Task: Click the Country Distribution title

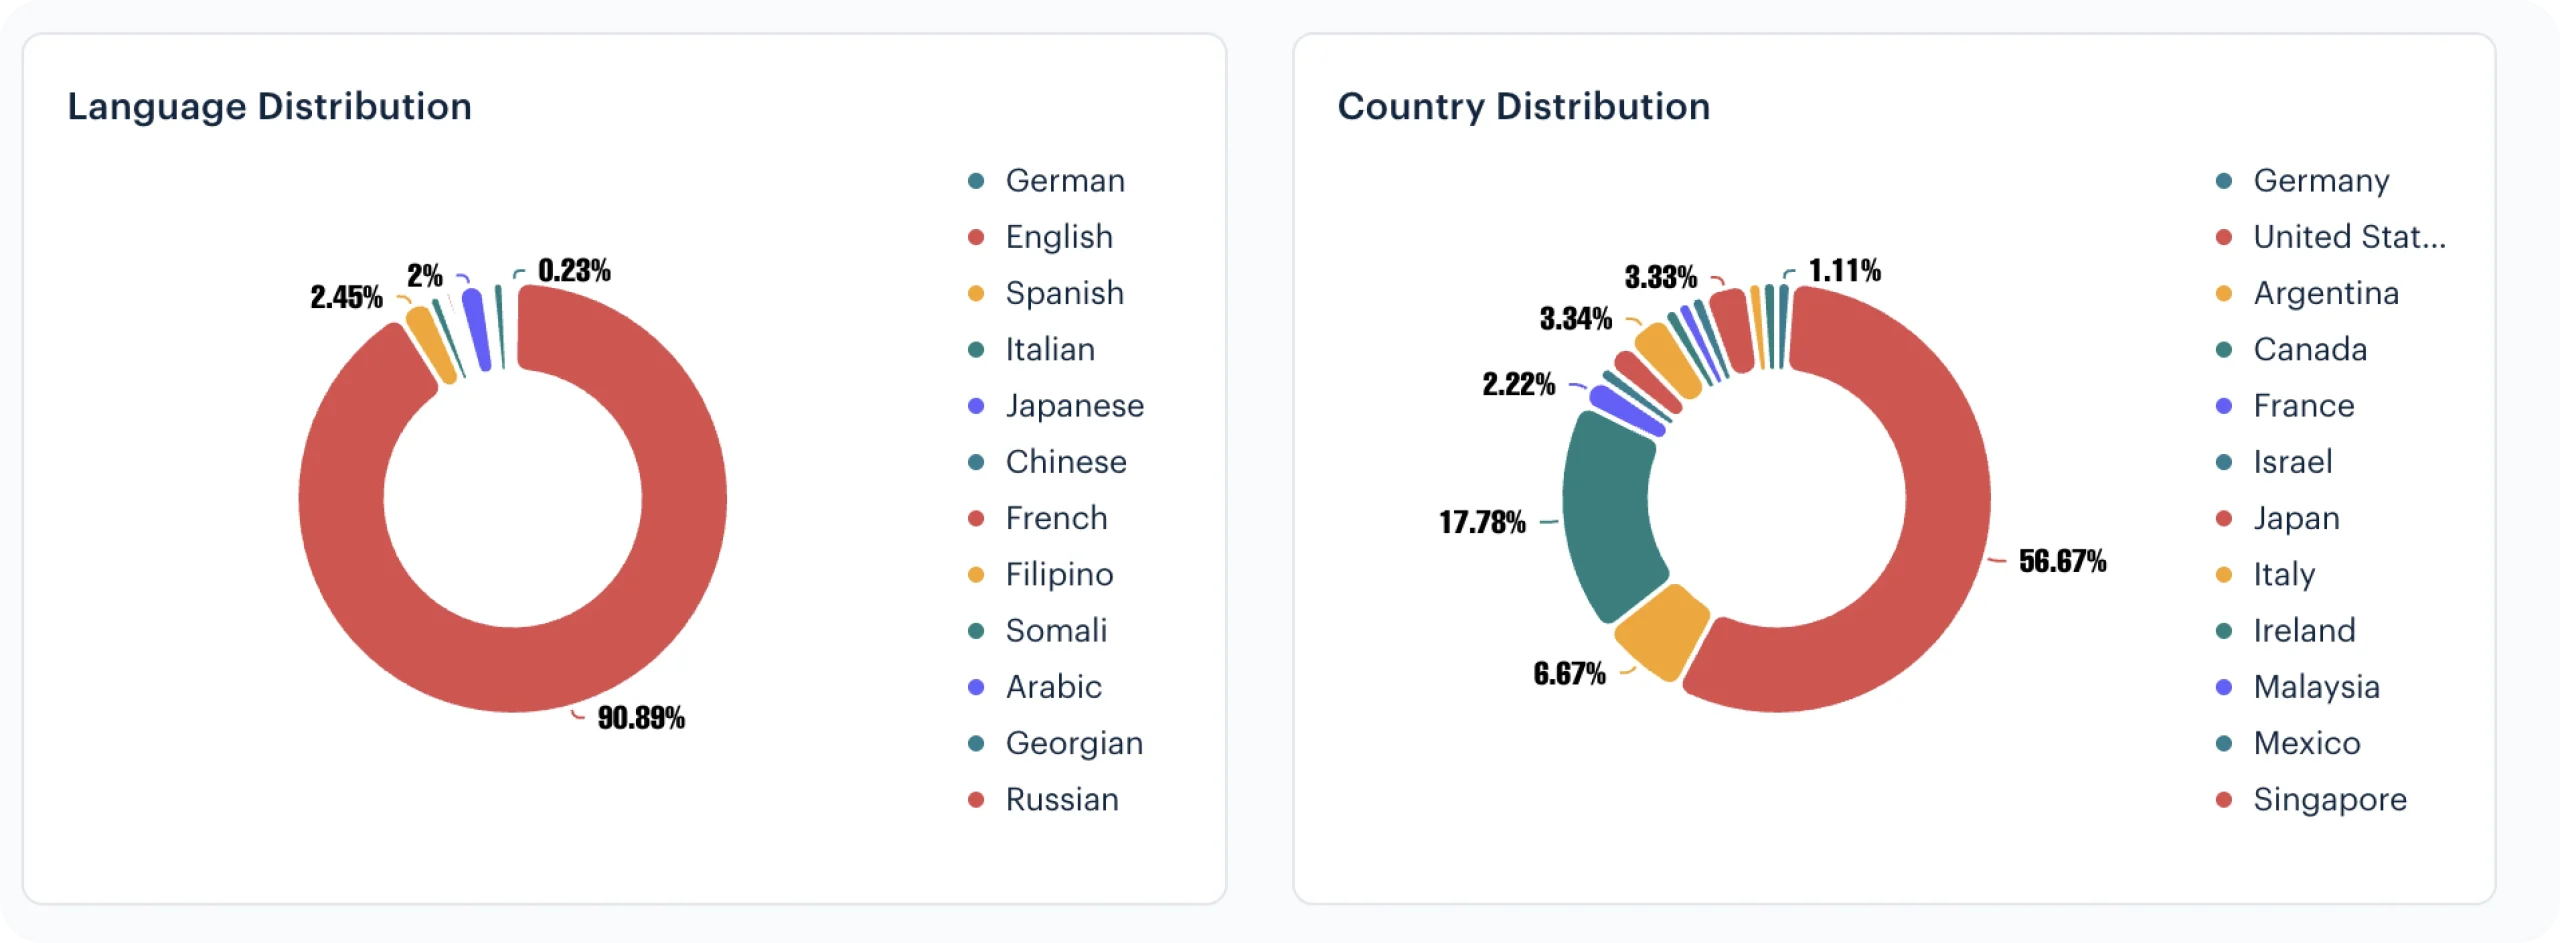Action: pyautogui.click(x=1523, y=107)
